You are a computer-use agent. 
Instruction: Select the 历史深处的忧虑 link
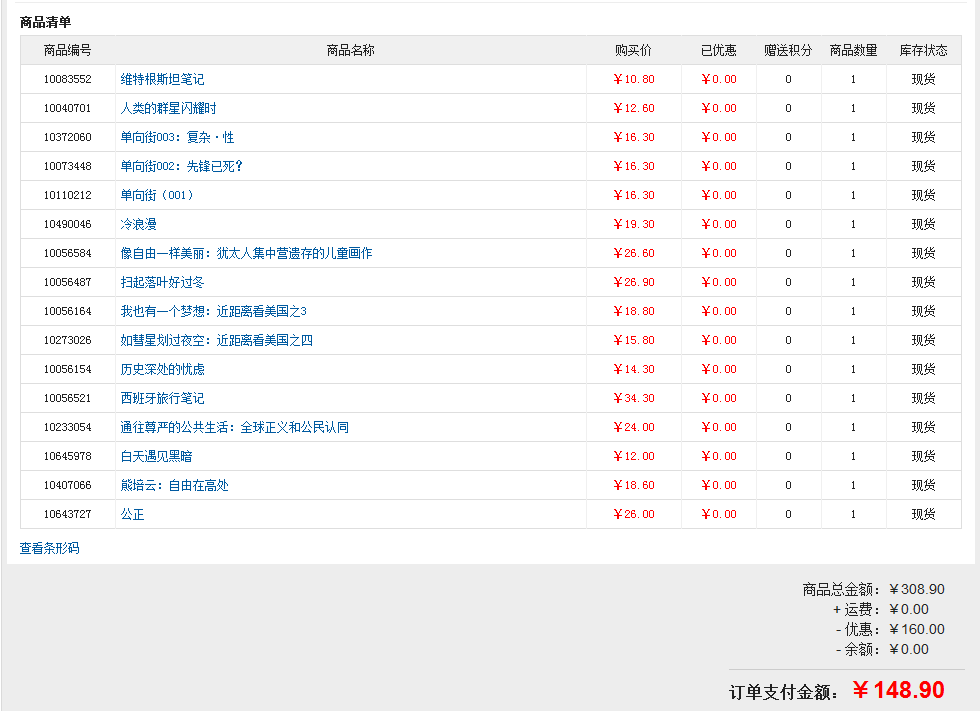tap(162, 369)
